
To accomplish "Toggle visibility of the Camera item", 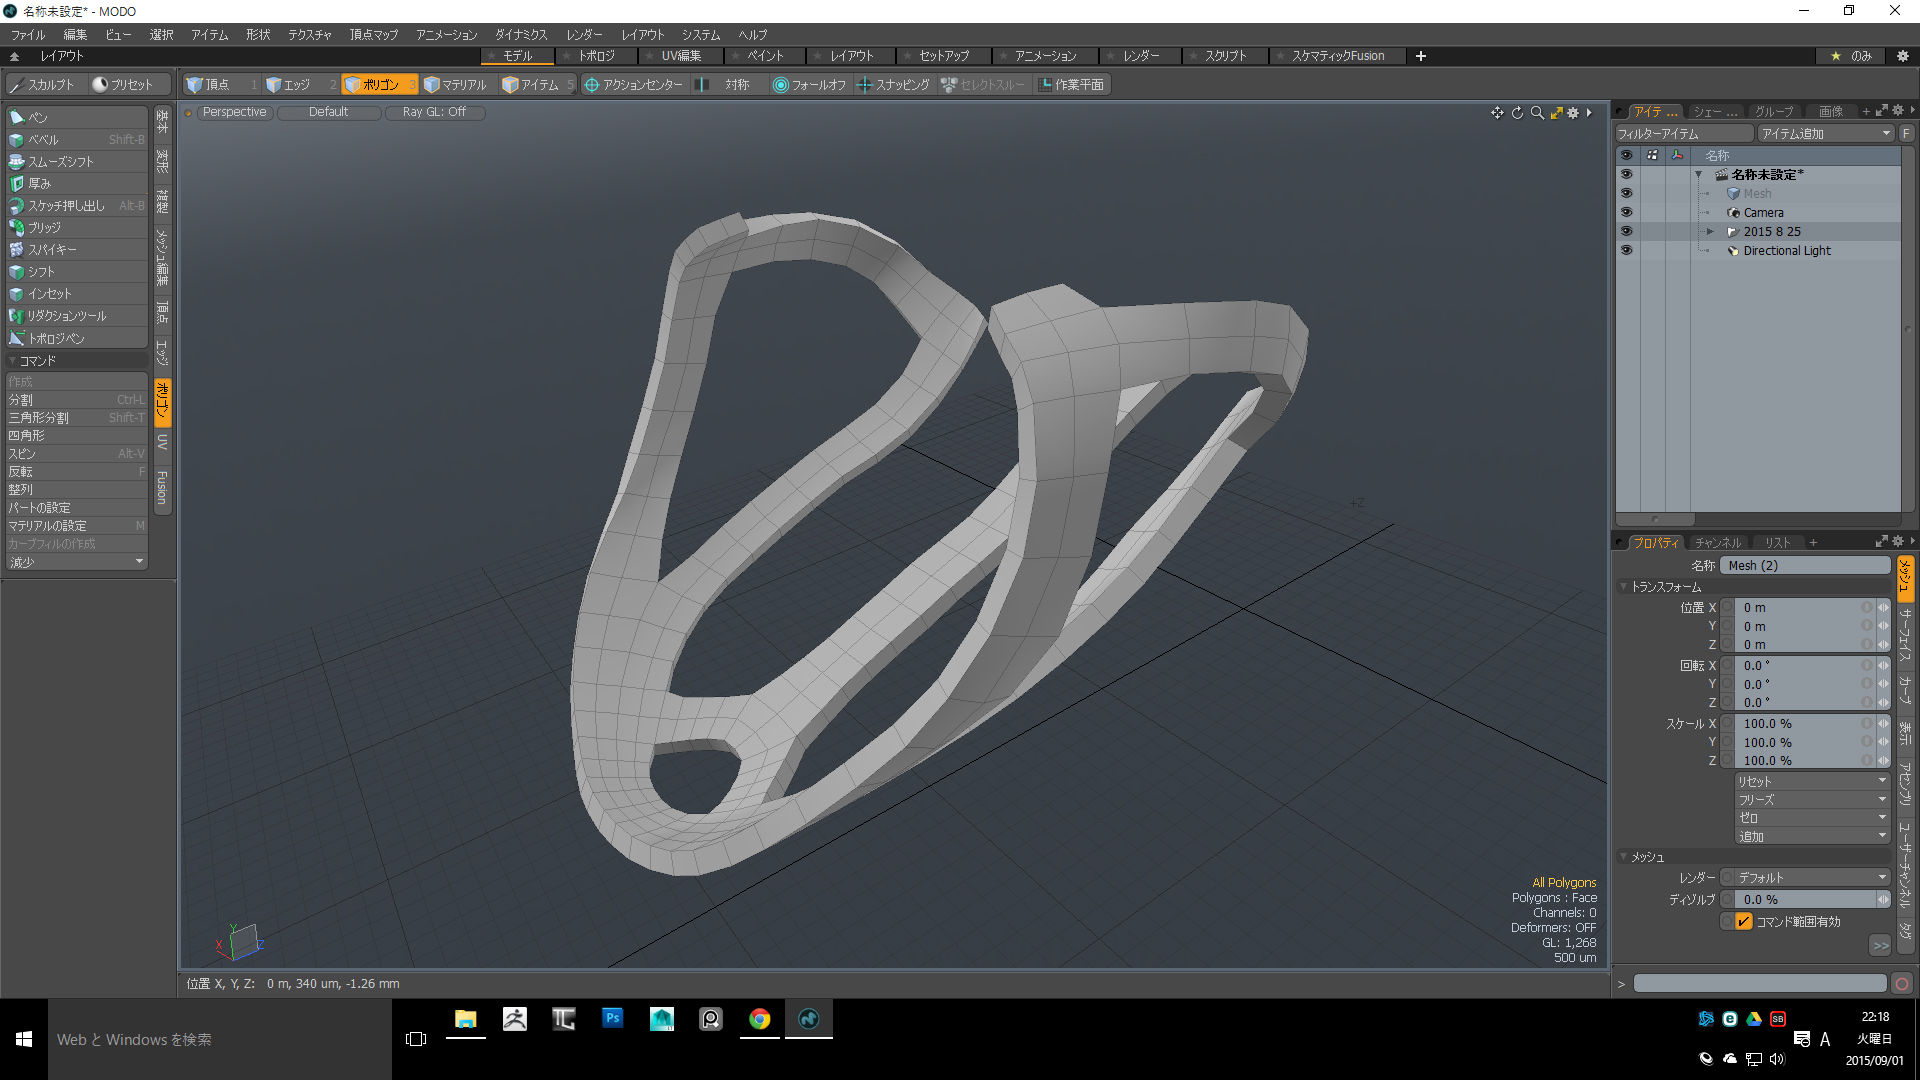I will pyautogui.click(x=1626, y=212).
